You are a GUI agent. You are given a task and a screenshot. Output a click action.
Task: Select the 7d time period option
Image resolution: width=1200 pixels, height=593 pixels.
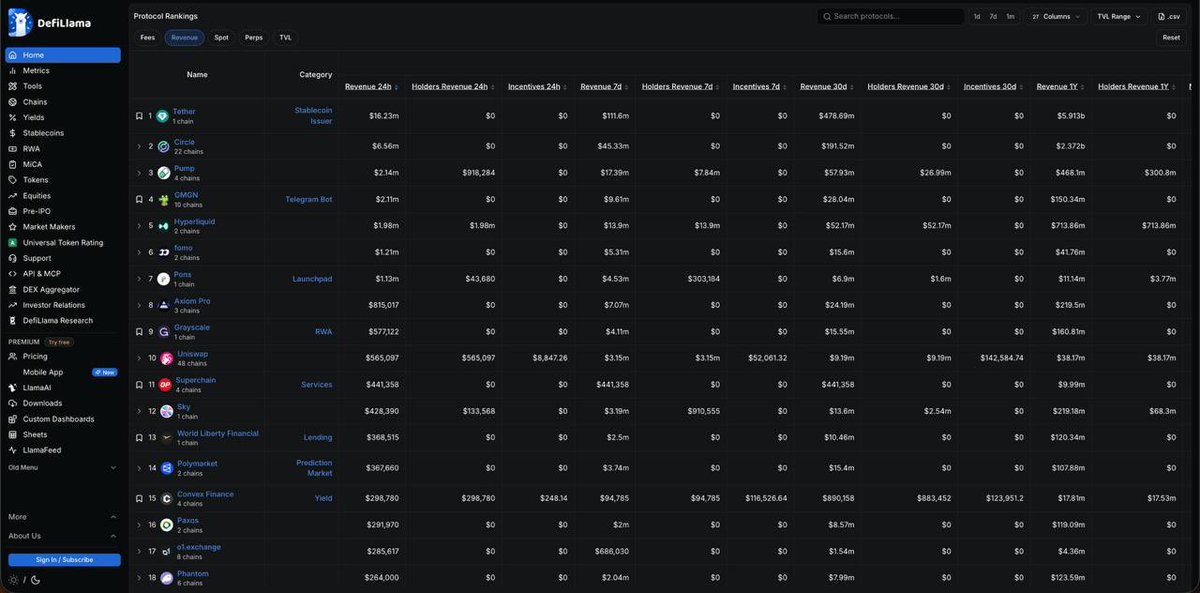[x=993, y=17]
